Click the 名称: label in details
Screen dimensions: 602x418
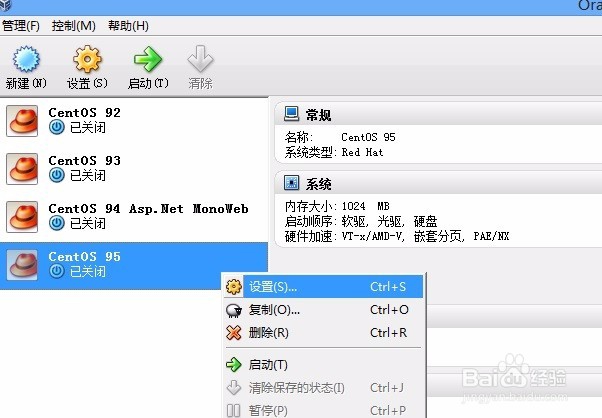(x=299, y=137)
